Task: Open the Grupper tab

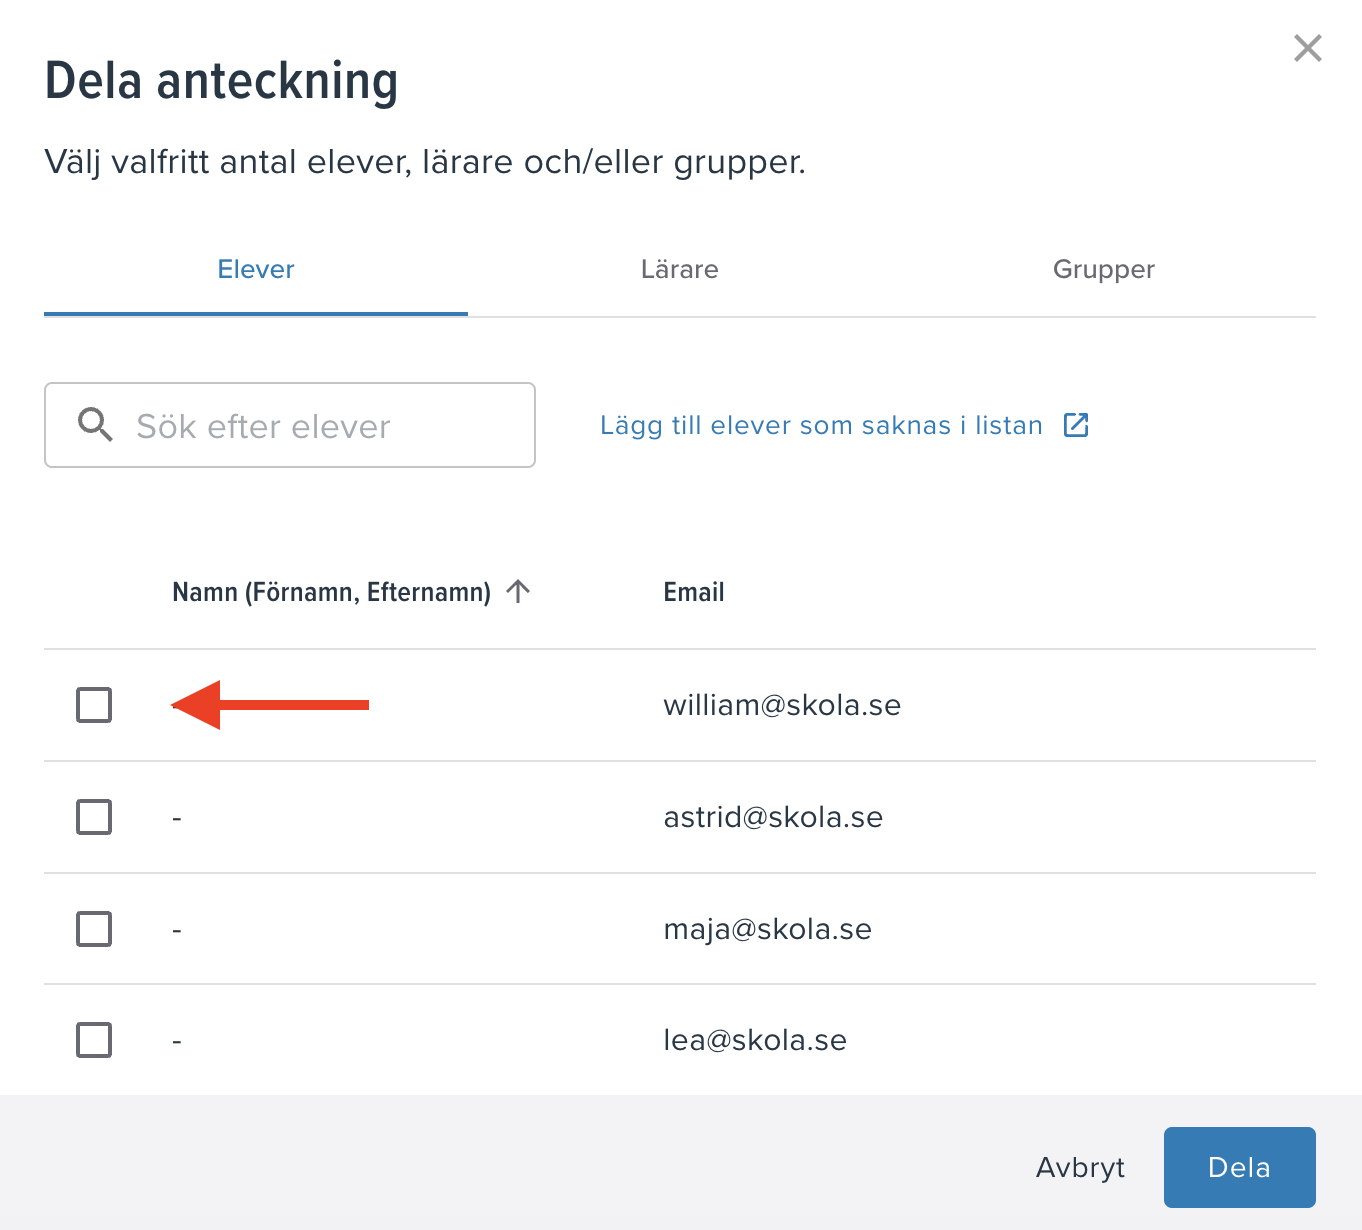Action: [x=1104, y=270]
